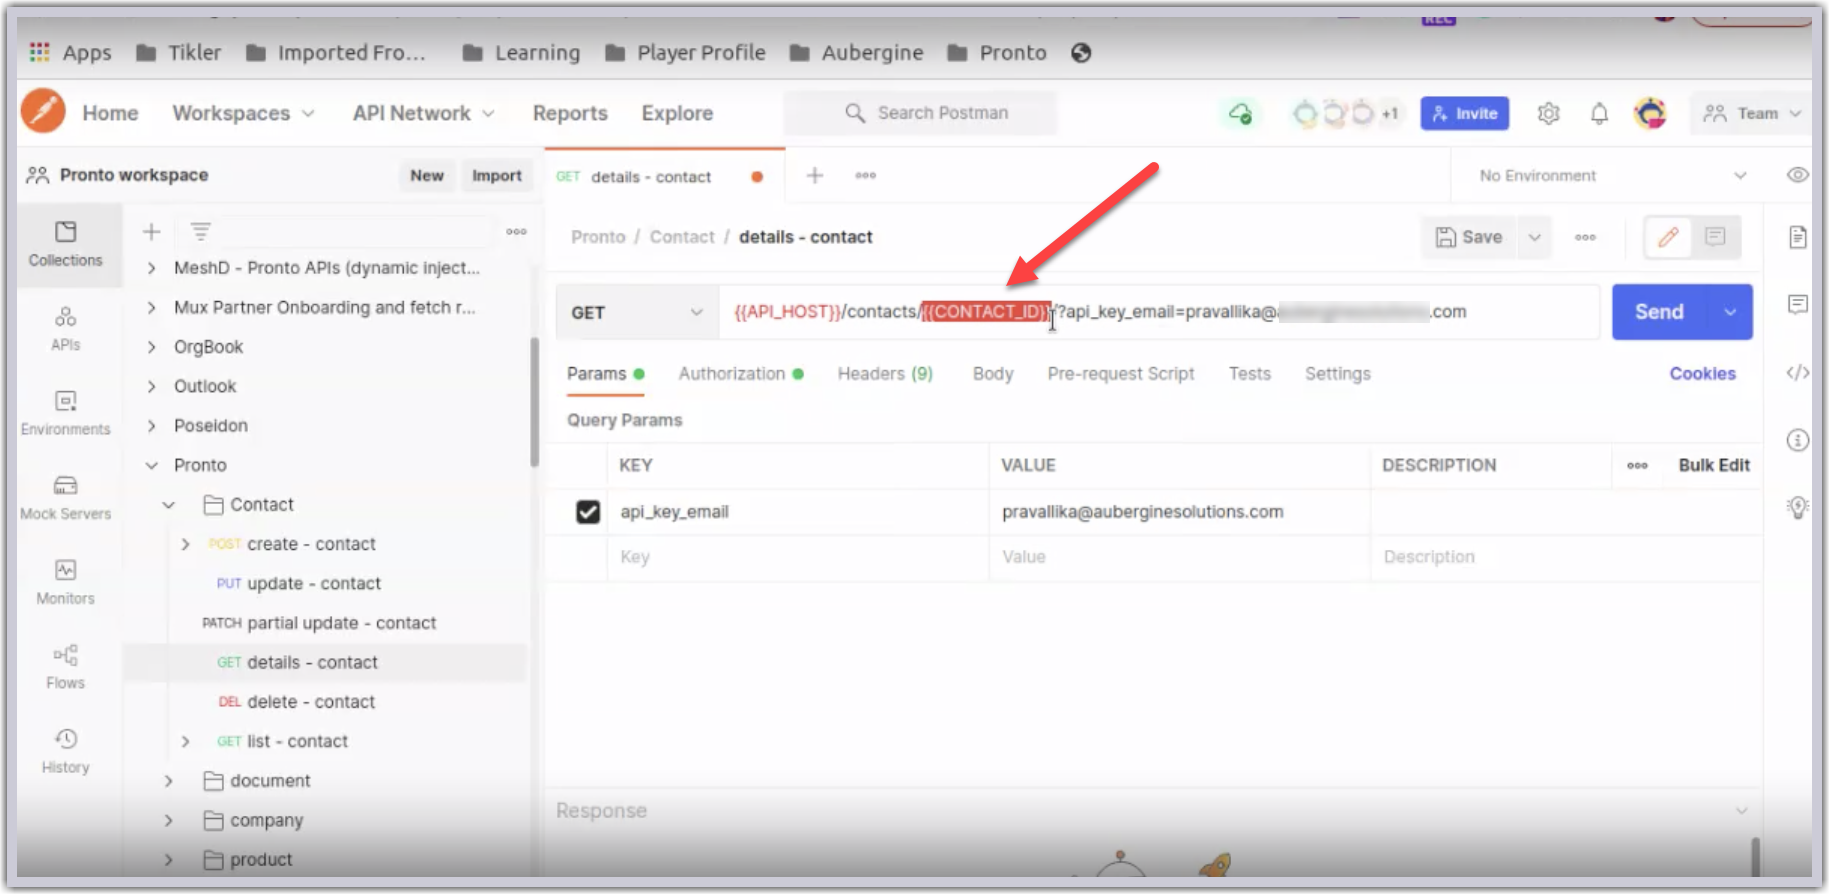1830x895 pixels.
Task: Open collections panel more options dots
Action: tap(516, 232)
